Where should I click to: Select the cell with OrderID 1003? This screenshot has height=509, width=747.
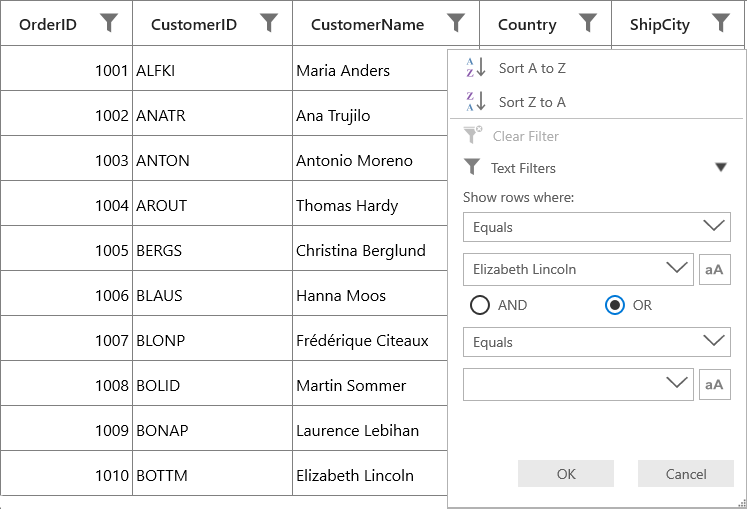click(x=66, y=158)
